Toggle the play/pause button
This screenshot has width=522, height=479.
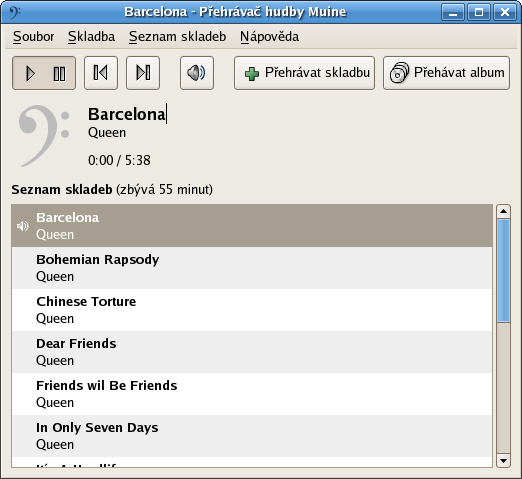pos(44,73)
